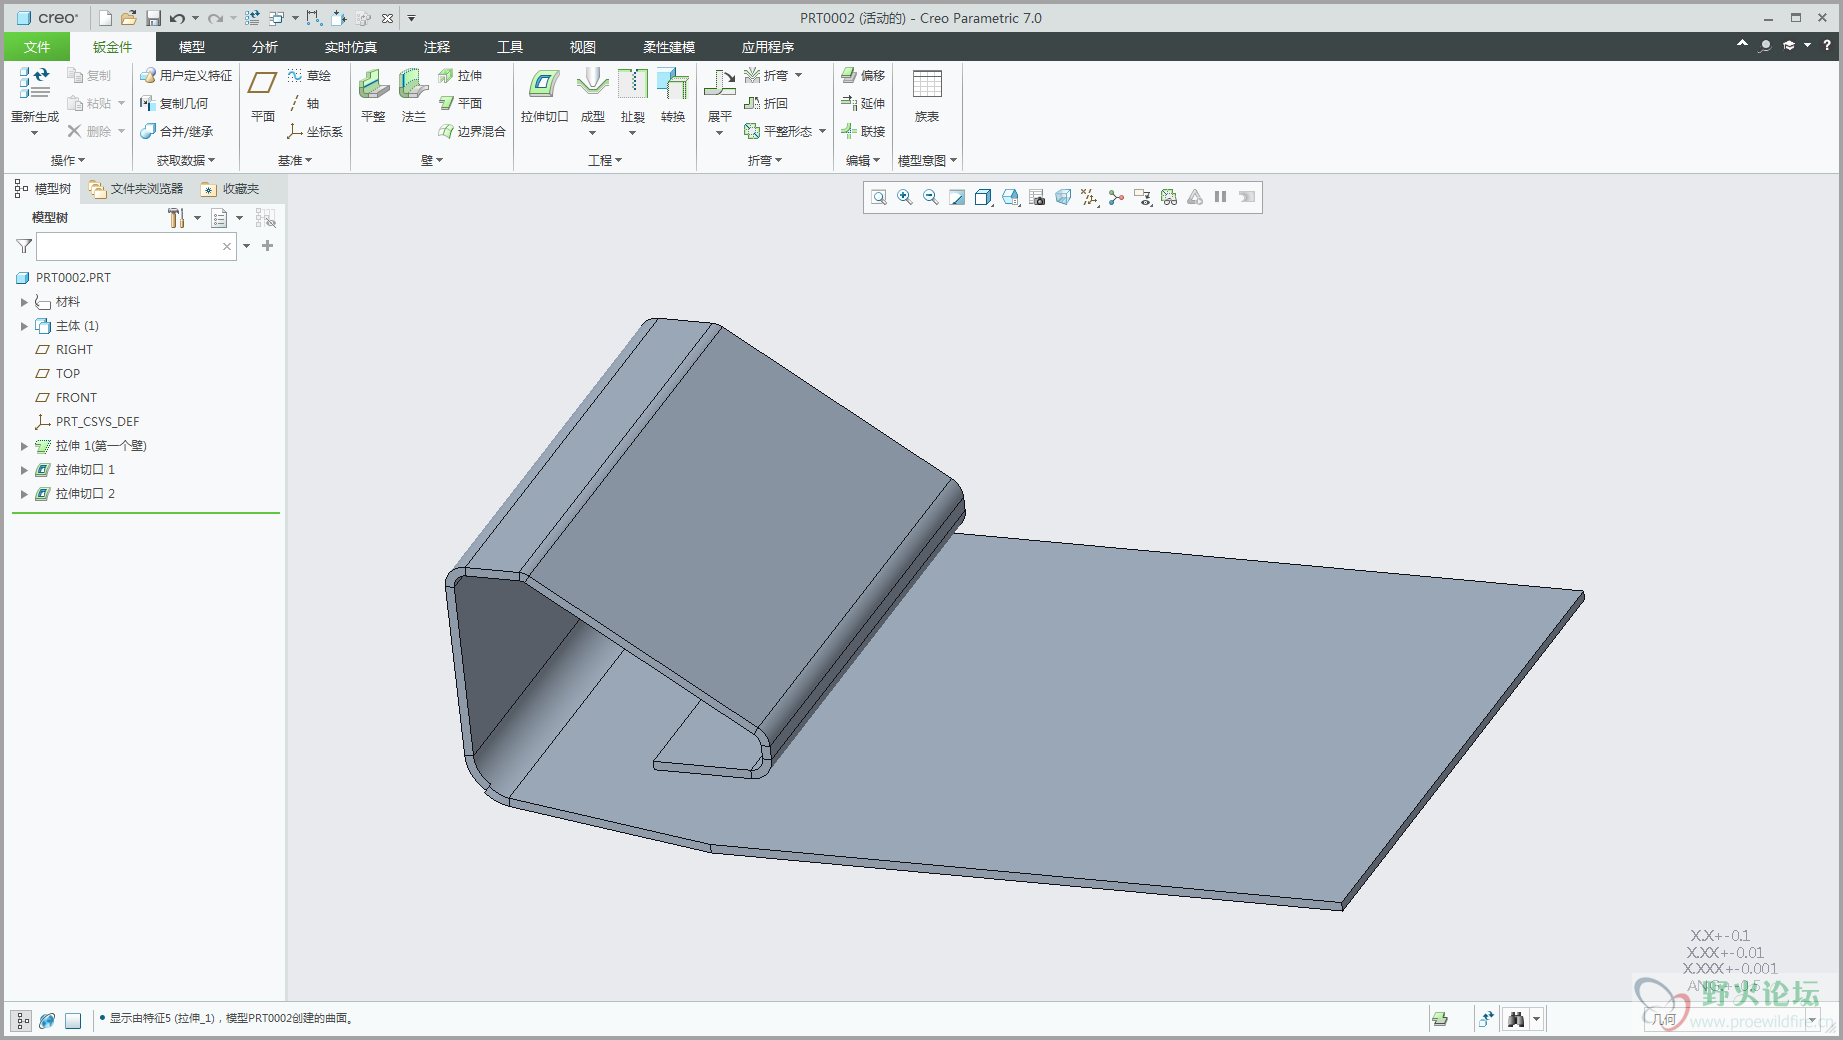Screen dimensions: 1843x1040
Task: Toggle Perspective View icon
Action: click(1063, 198)
